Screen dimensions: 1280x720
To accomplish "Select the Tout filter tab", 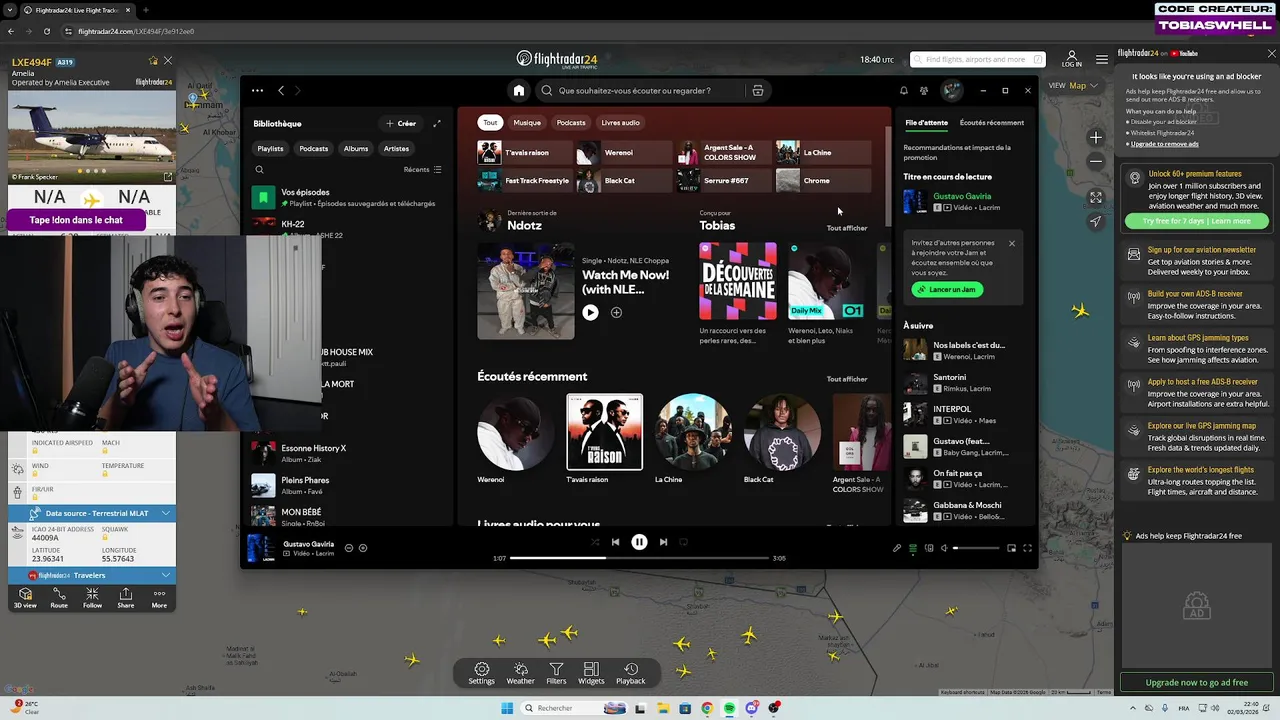I will pos(490,123).
